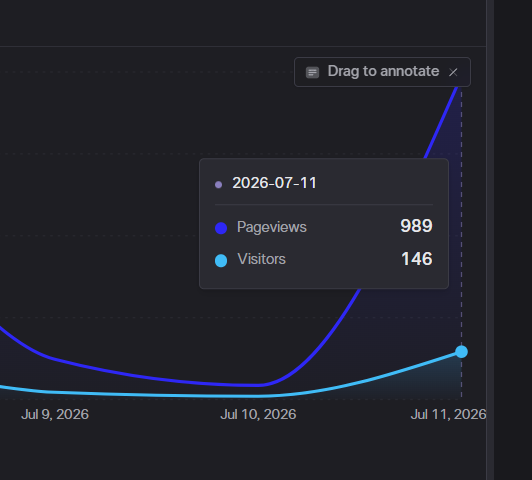
Task: Click the dark blue Pageviews color dot
Action: 221,228
